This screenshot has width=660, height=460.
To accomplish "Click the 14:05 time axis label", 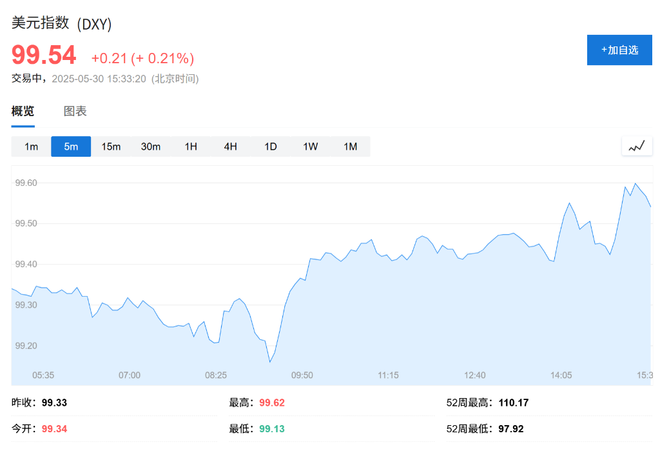I will [561, 375].
